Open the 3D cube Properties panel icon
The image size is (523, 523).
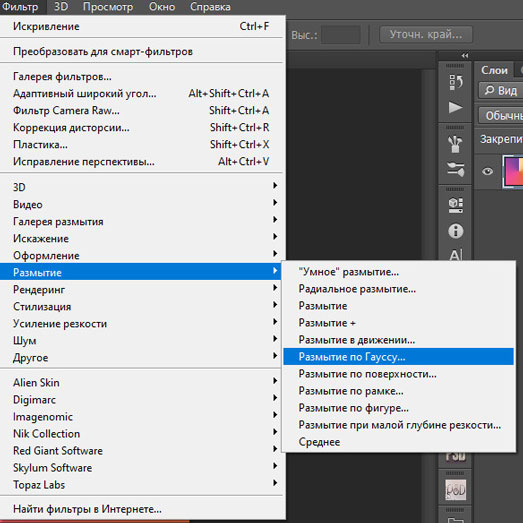(456, 205)
